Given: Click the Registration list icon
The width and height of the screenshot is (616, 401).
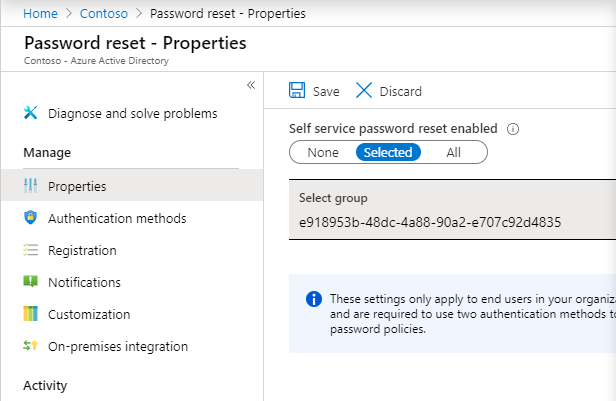Looking at the screenshot, I should point(30,250).
